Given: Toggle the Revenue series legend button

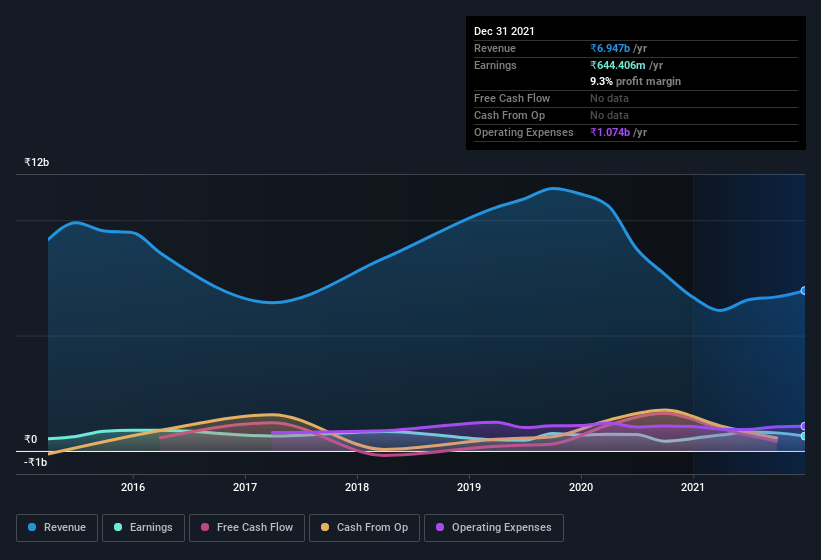Looking at the screenshot, I should (x=57, y=528).
